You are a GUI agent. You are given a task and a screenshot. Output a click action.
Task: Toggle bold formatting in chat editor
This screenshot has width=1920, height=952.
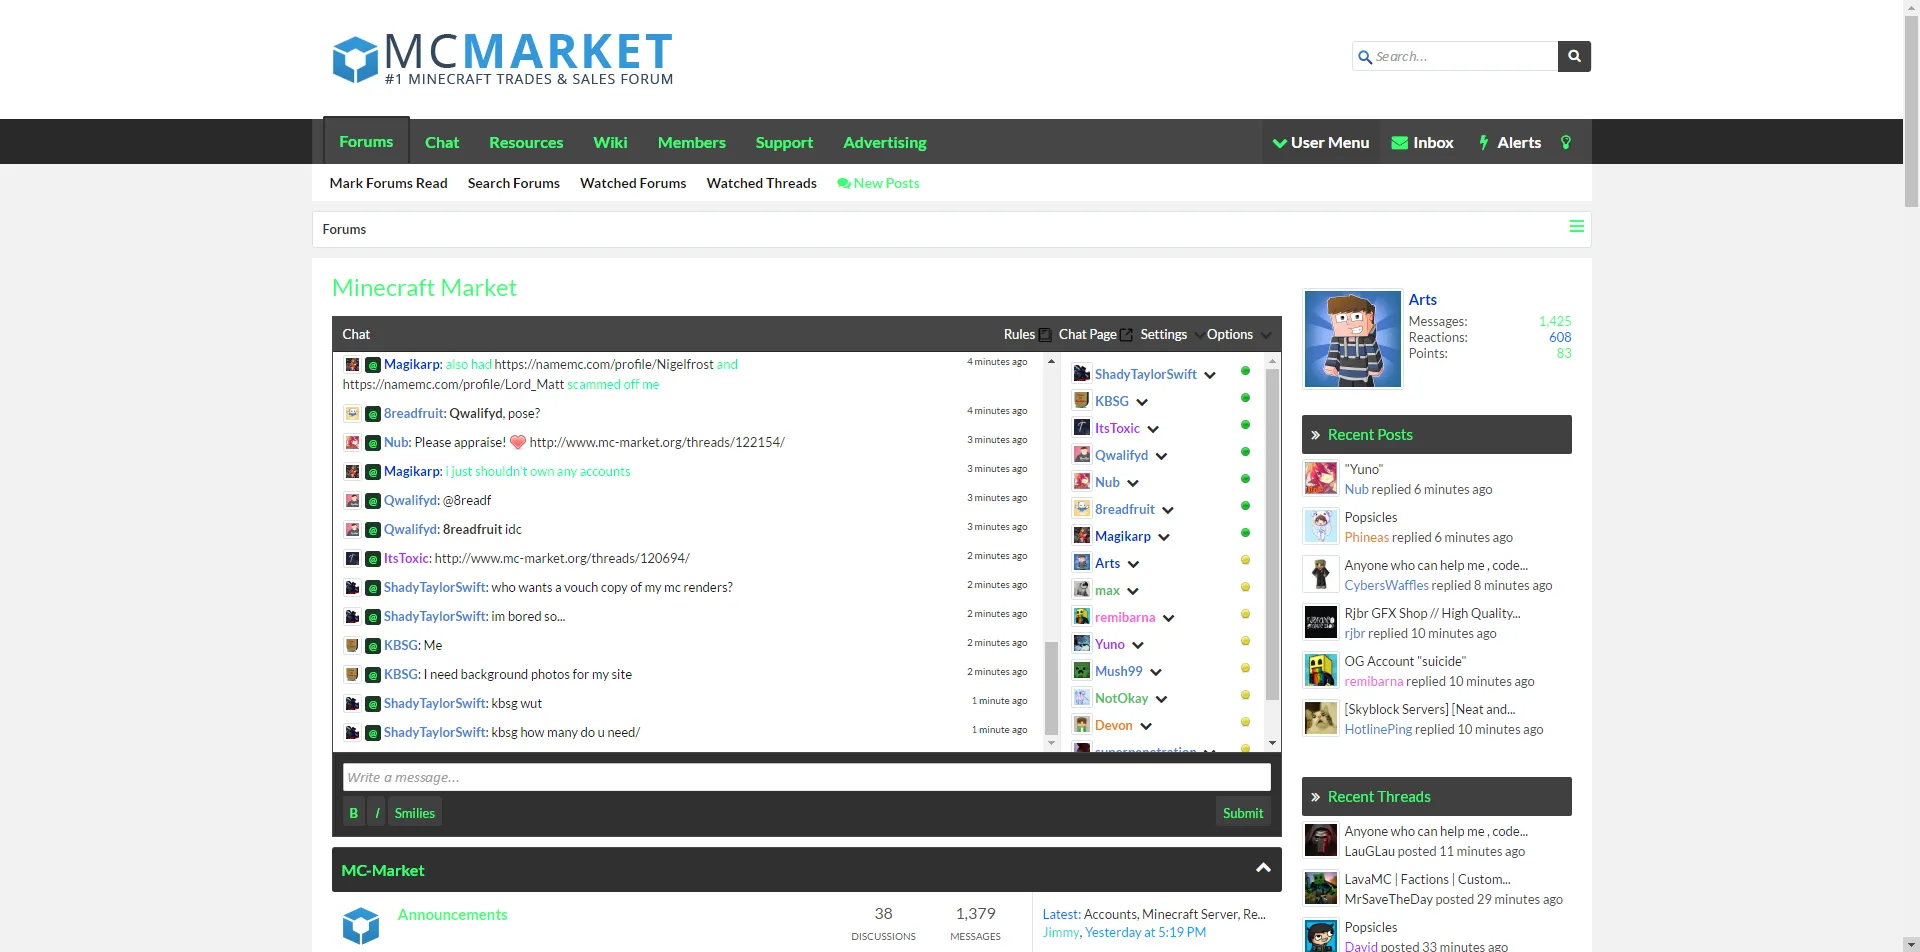[353, 813]
